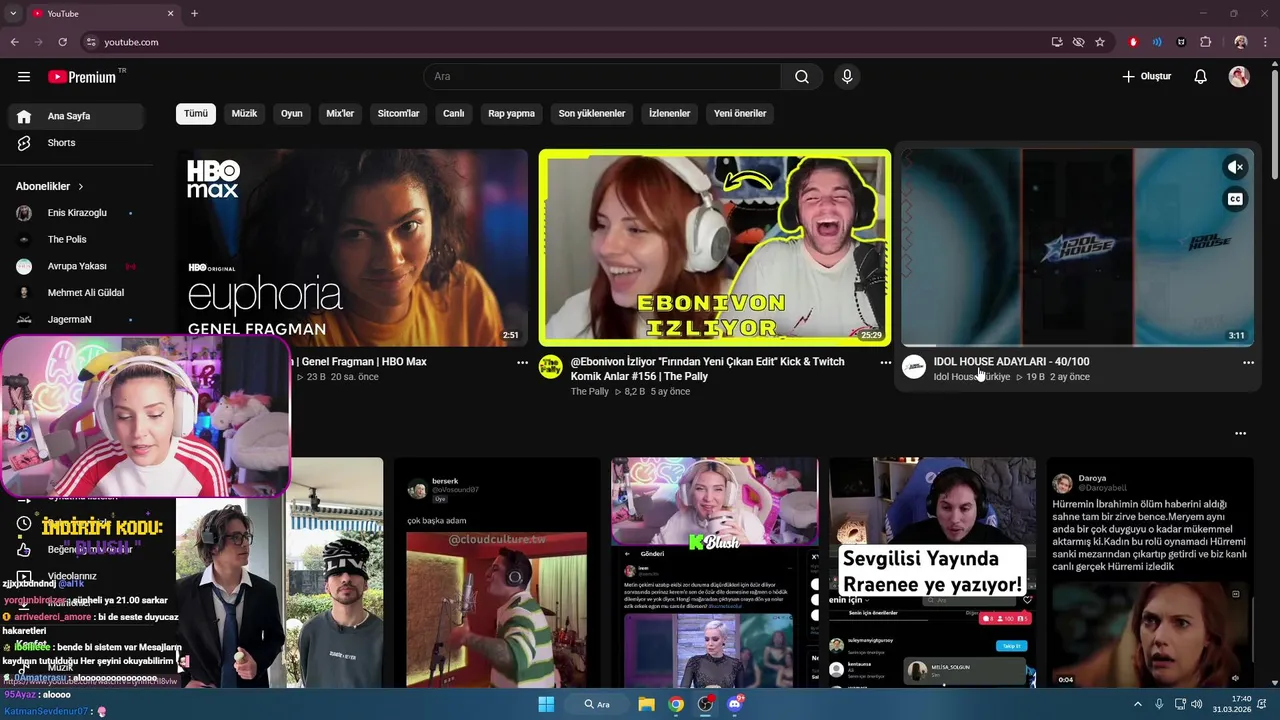Bookmark page with star icon
Screen dimensions: 1280x720
1100,42
